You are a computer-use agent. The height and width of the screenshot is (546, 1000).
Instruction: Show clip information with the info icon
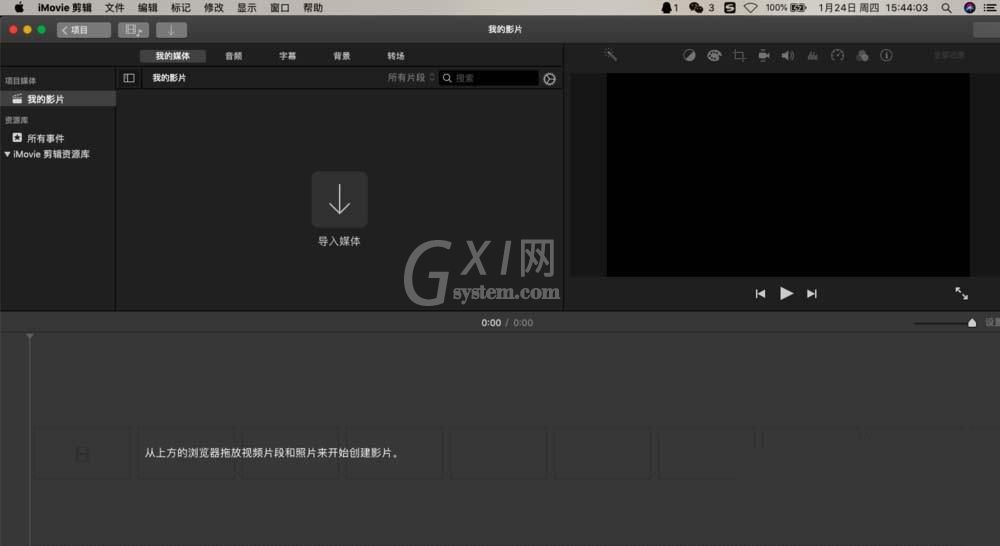[886, 55]
